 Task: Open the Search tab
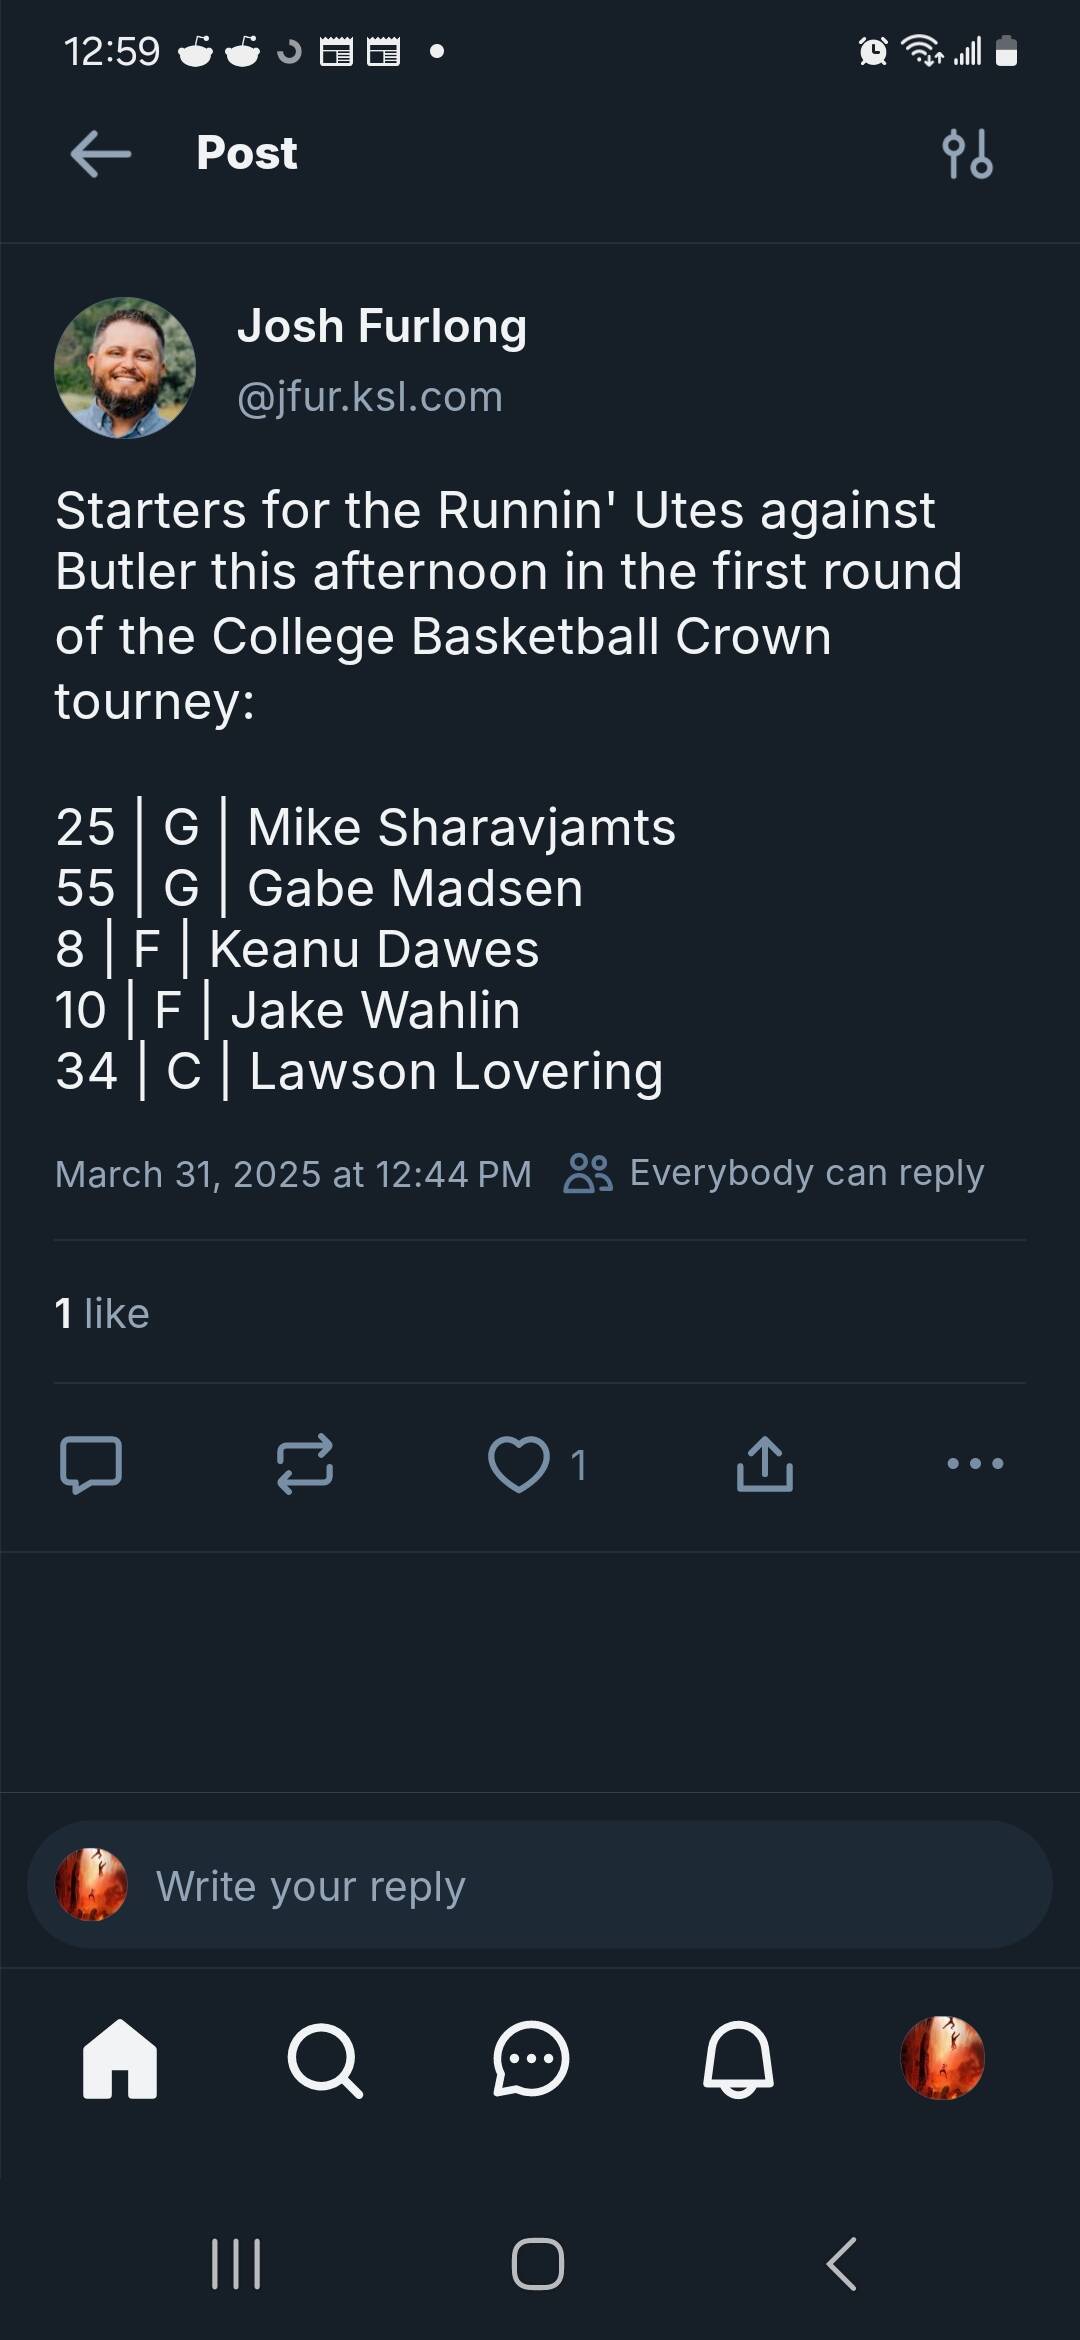point(325,2059)
